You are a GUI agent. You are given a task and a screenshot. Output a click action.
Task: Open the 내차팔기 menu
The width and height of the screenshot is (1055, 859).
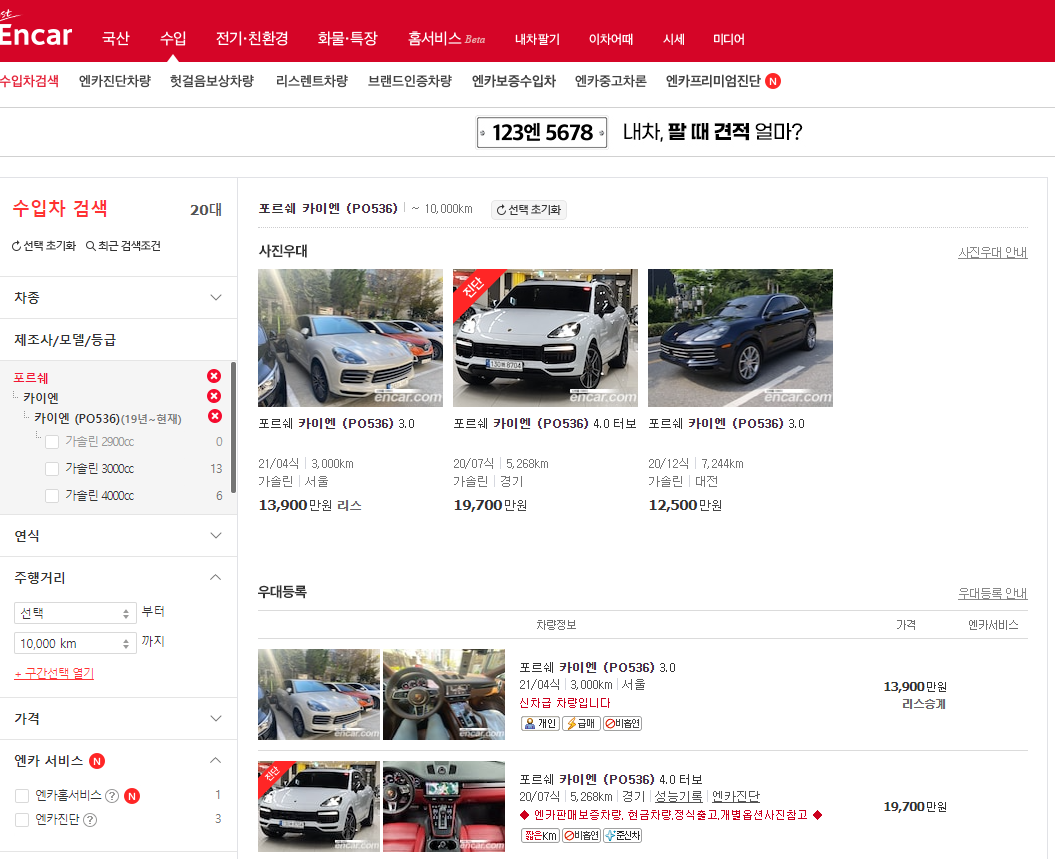[x=537, y=39]
